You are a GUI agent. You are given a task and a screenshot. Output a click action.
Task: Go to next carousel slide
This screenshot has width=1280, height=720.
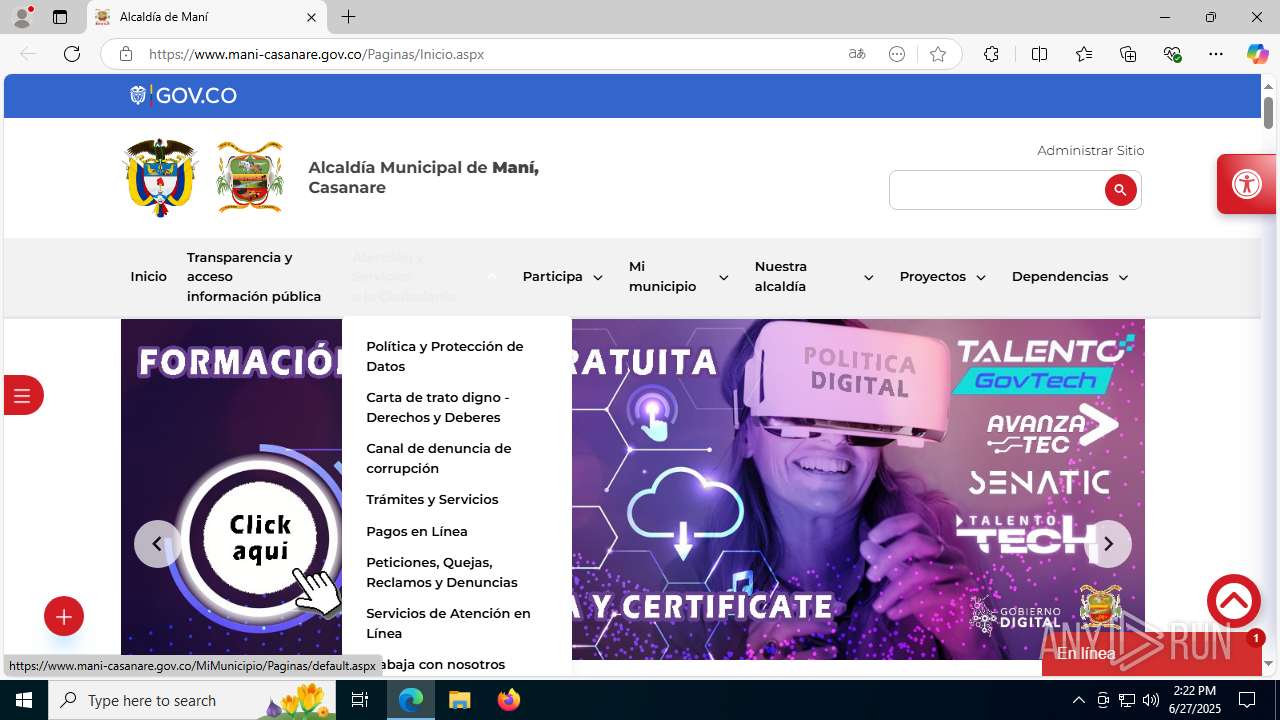point(1108,544)
